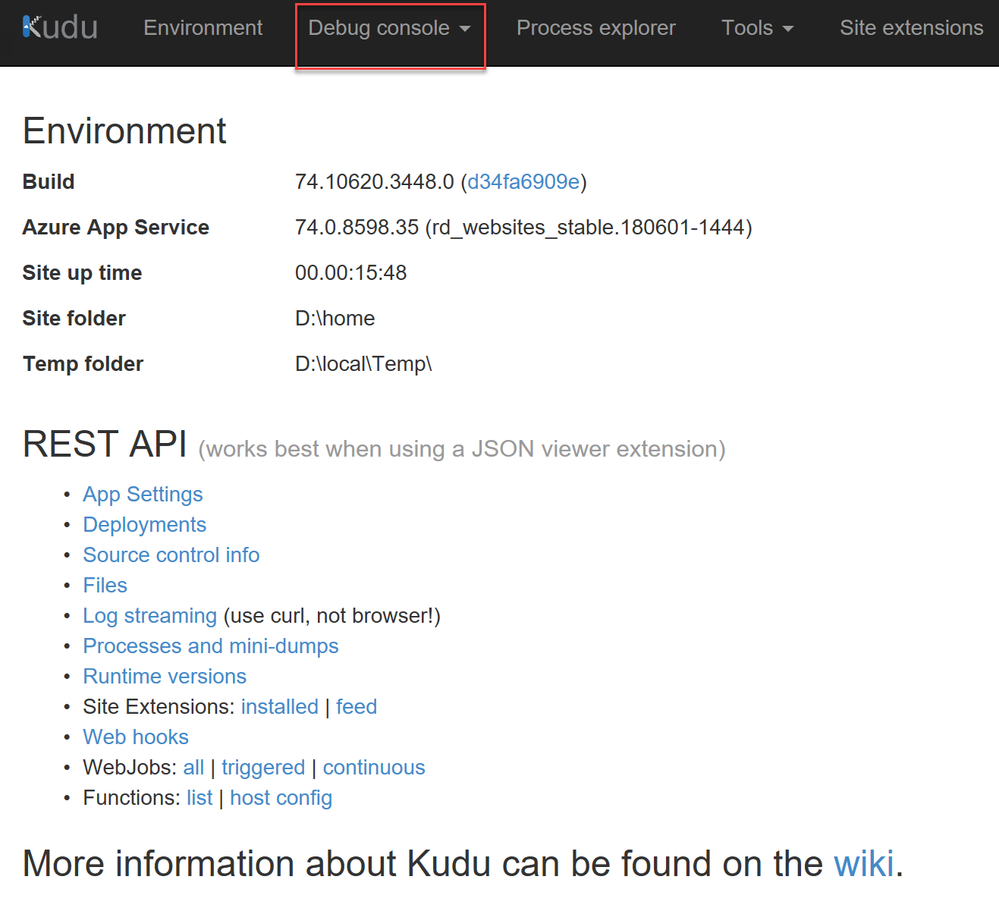Viewport: 999px width, 908px height.
Task: Click the Kudu logo
Action: coord(60,28)
